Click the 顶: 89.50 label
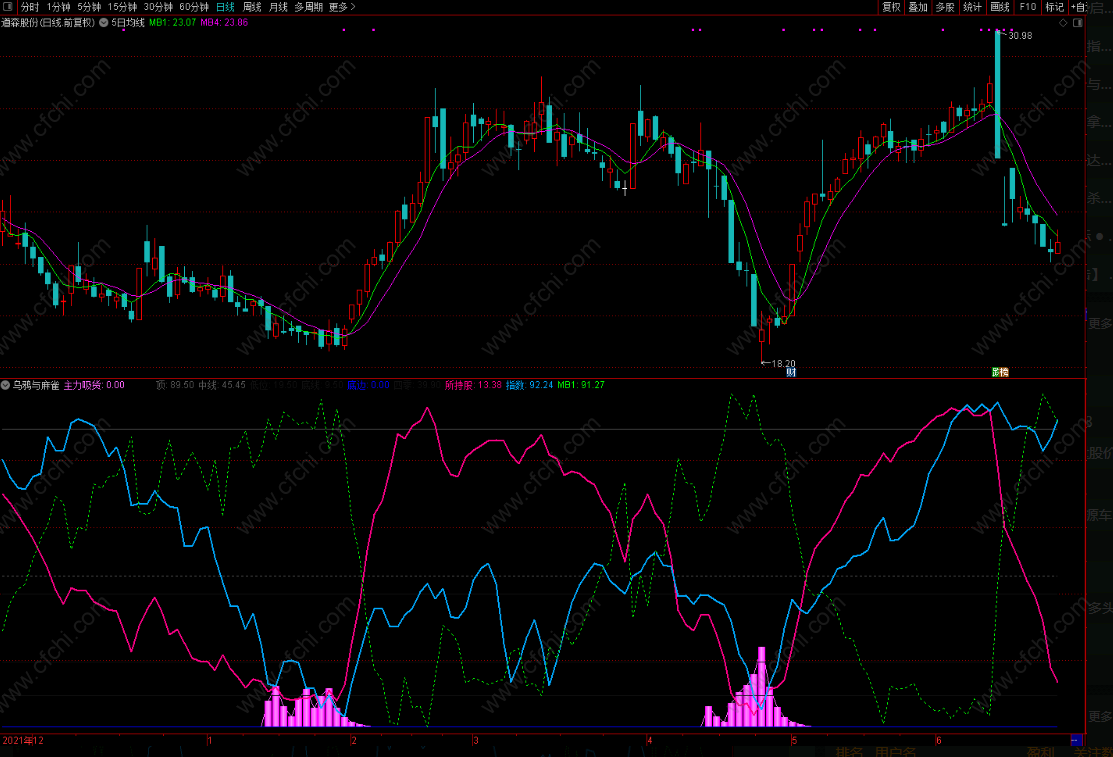The height and width of the screenshot is (757, 1113). (175, 385)
